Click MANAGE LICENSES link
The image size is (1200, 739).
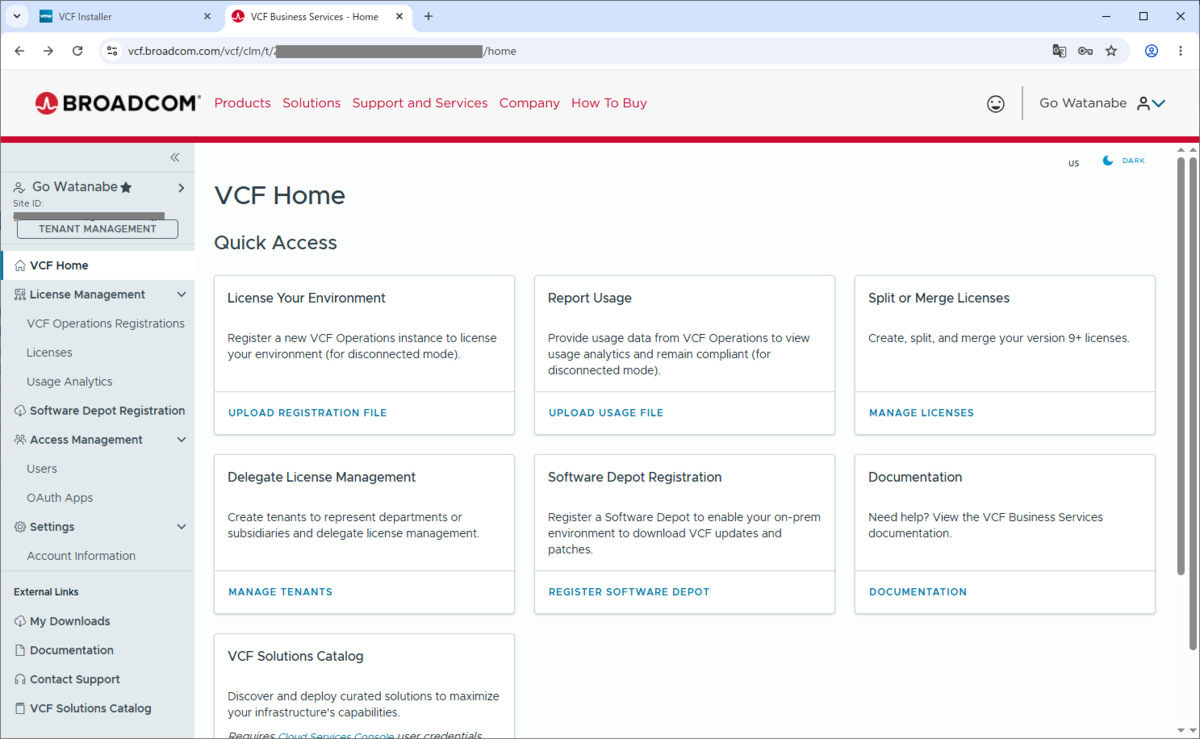pyautogui.click(x=921, y=413)
